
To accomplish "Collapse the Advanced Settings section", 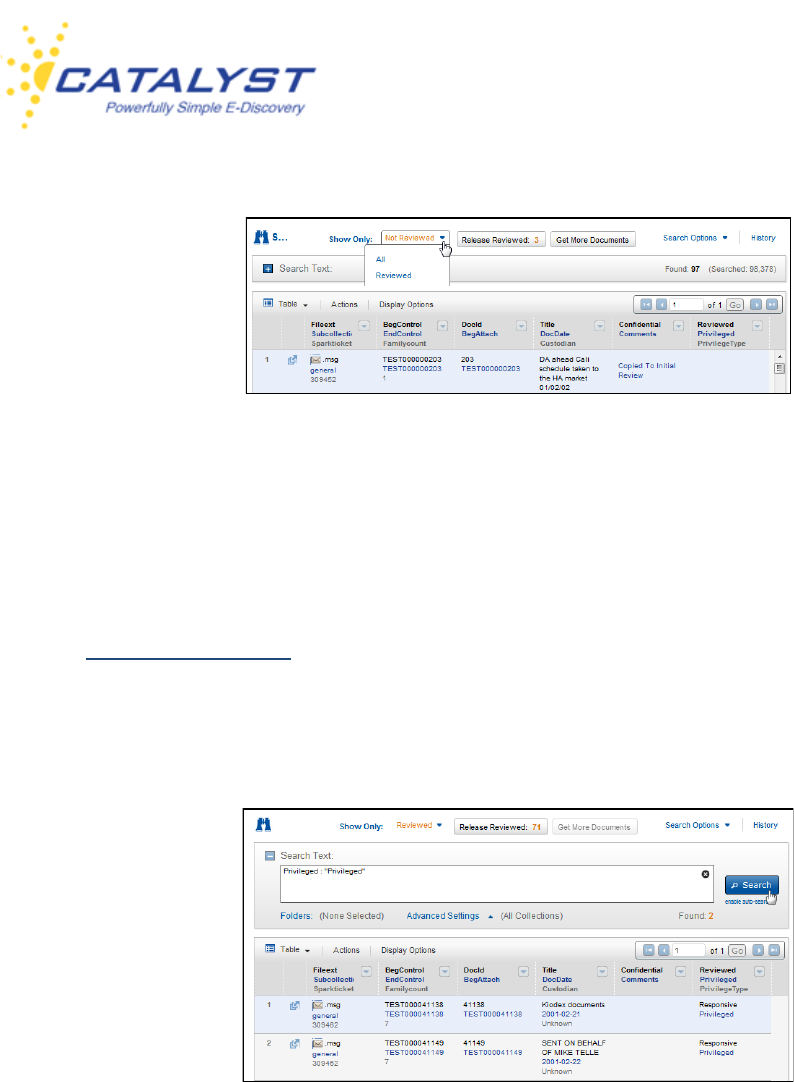I will [x=449, y=916].
